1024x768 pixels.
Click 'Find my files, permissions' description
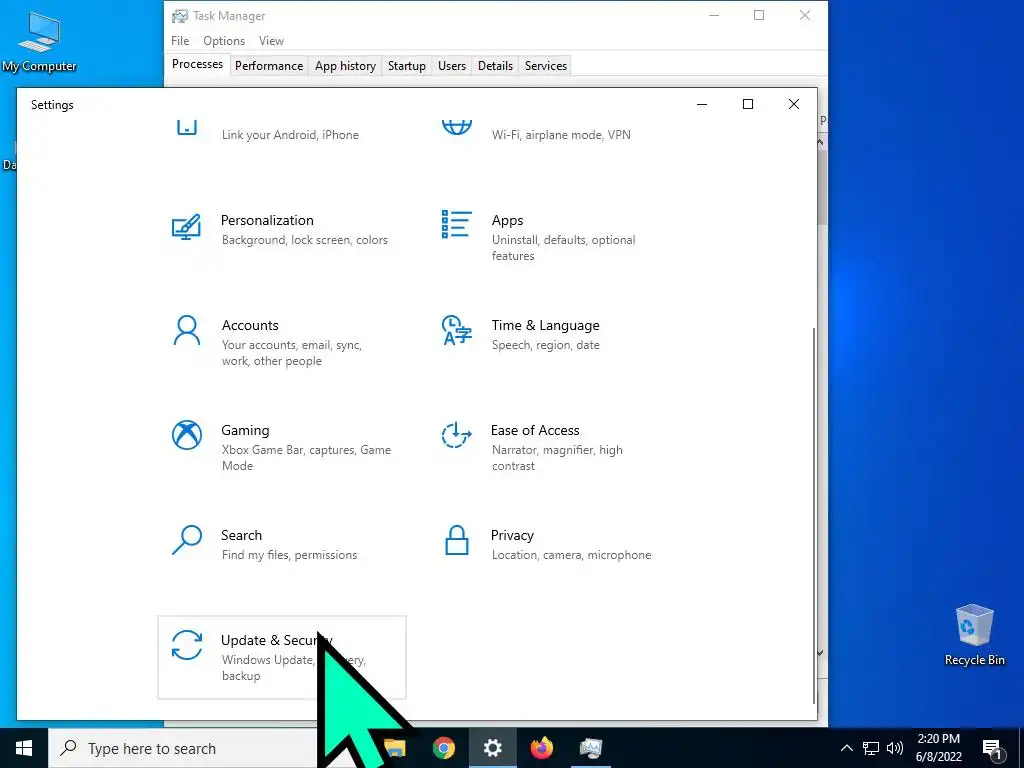tap(289, 554)
